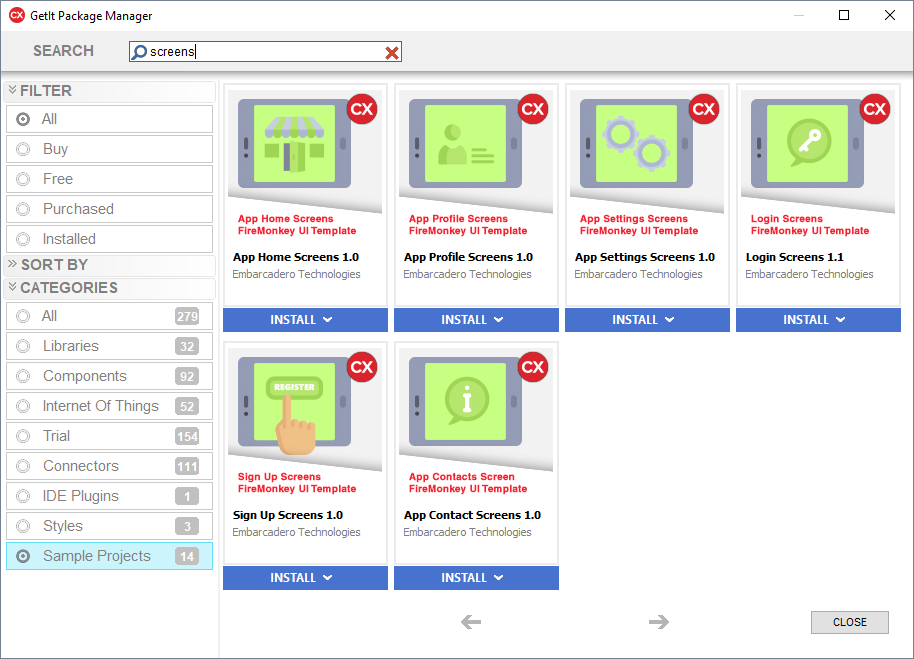Close the GetIt Package Manager window
Viewport: 914px width, 659px height.
point(890,15)
